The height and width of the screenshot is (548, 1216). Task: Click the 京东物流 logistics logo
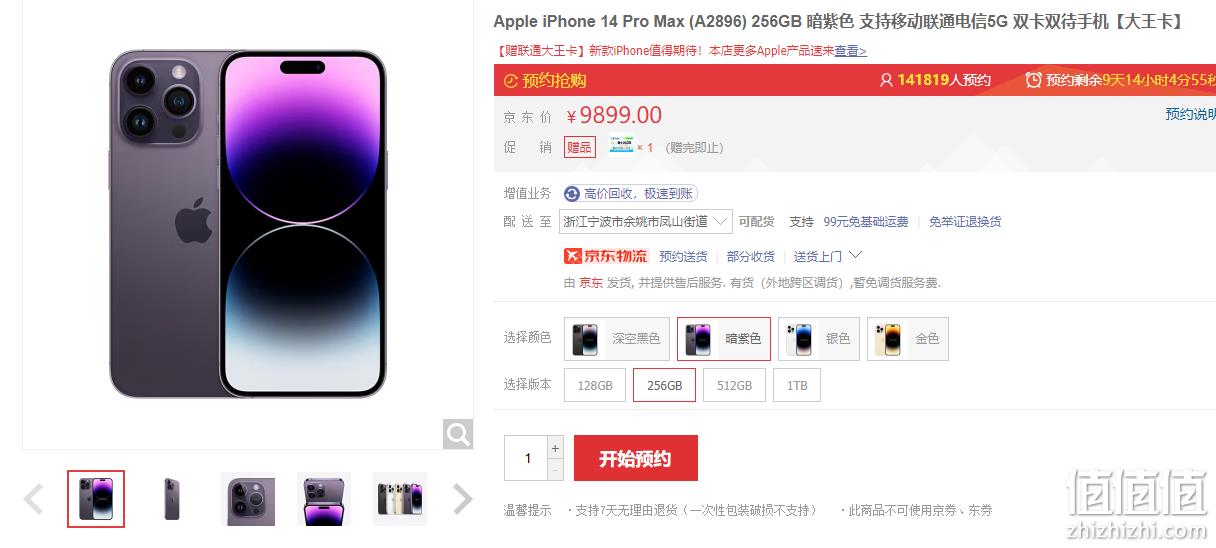[x=606, y=256]
